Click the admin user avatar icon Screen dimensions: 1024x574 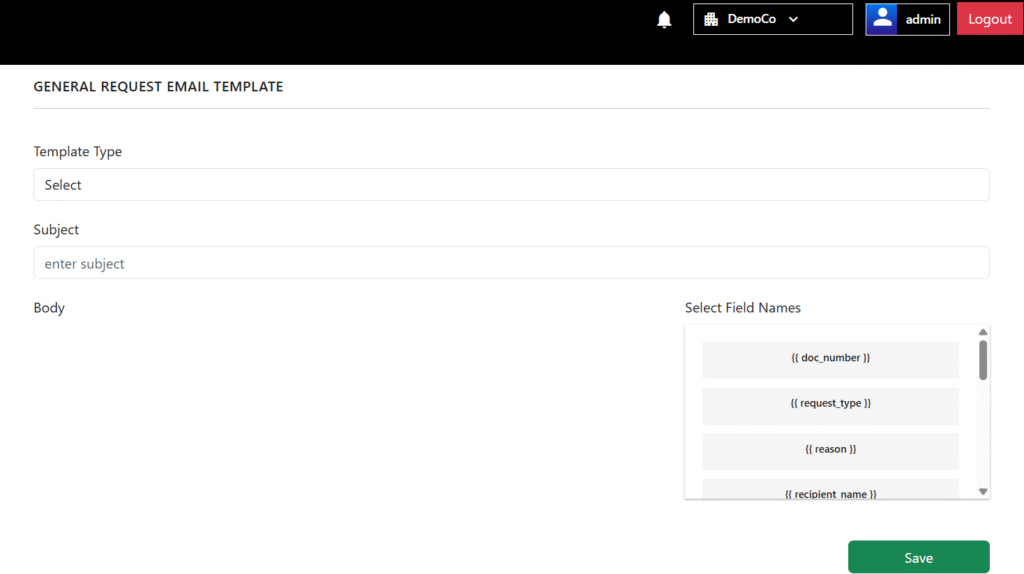pyautogui.click(x=882, y=19)
